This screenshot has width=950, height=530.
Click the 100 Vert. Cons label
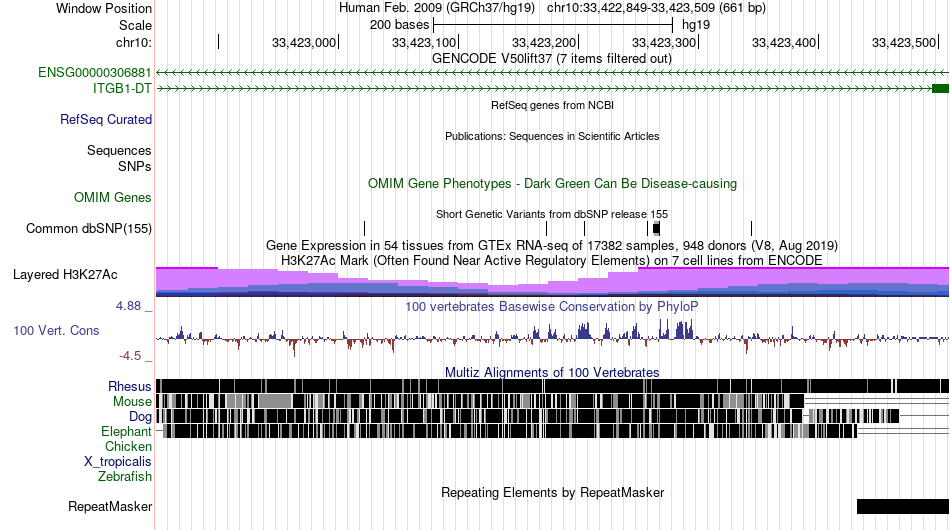pyautogui.click(x=56, y=331)
